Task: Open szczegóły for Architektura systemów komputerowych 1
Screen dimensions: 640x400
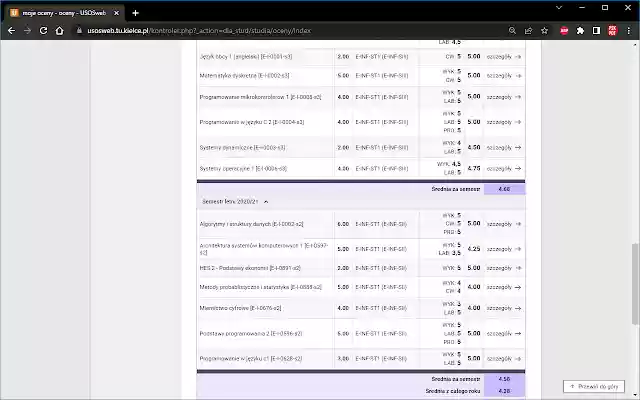Action: (504, 249)
